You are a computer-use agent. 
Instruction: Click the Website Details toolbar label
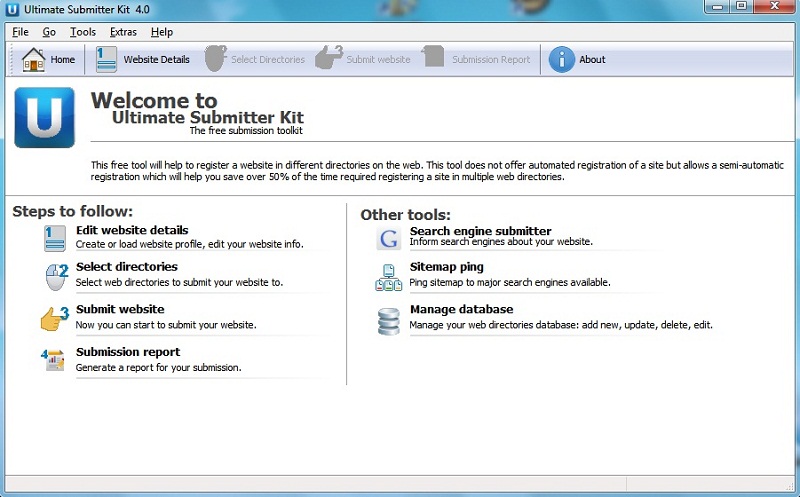[157, 60]
